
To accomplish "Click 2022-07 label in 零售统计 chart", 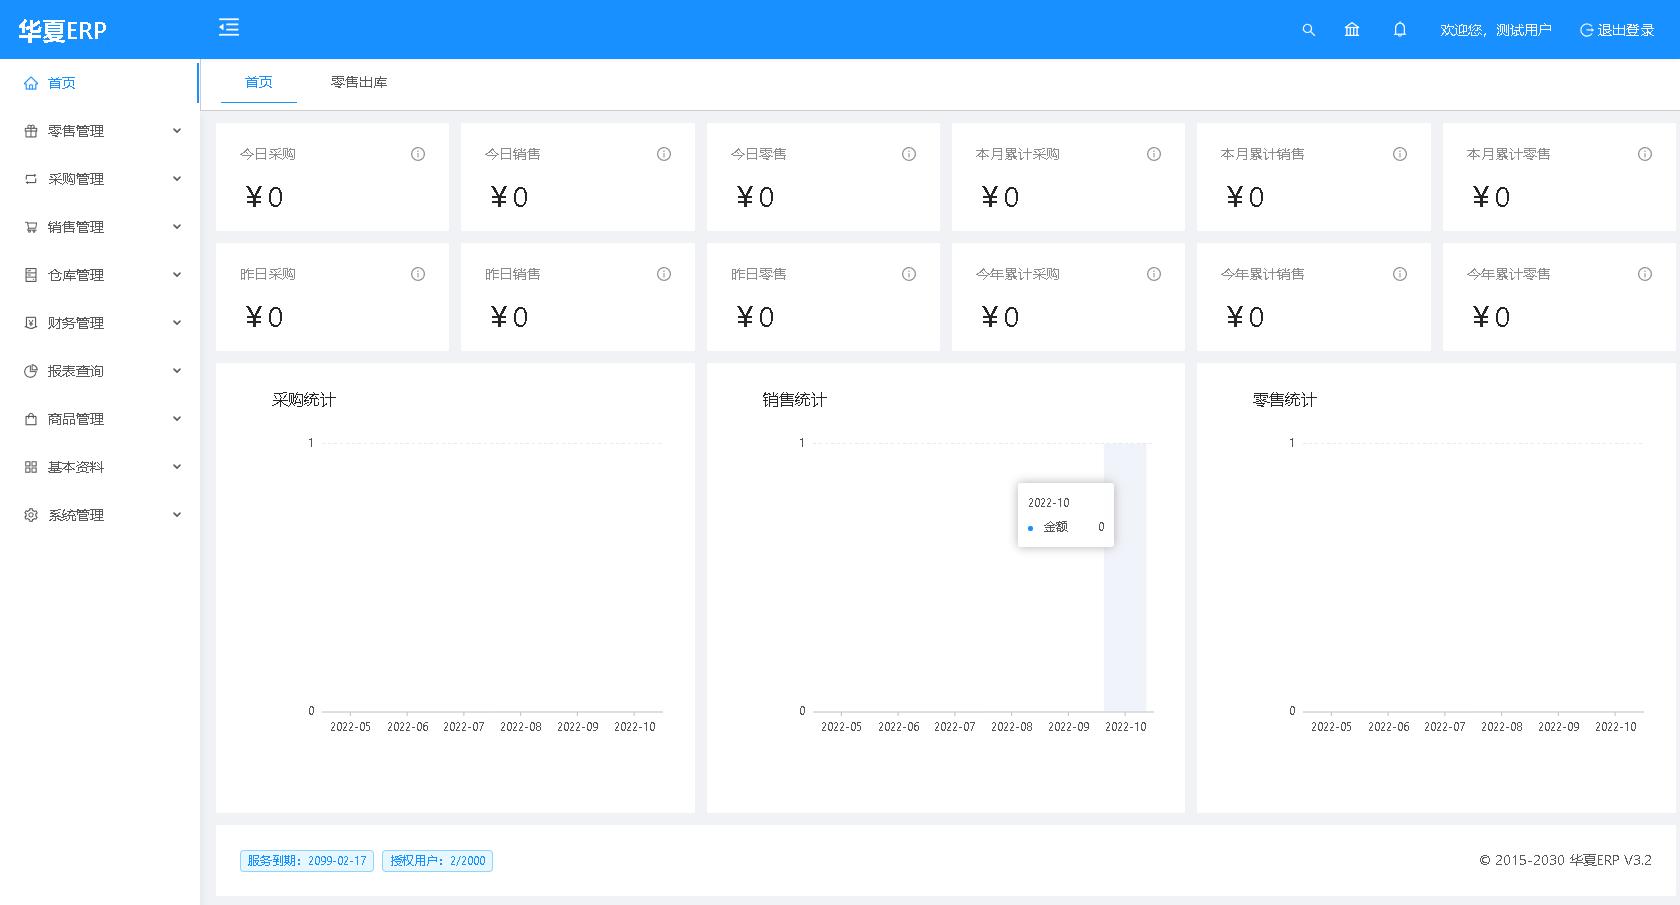I will coord(1445,727).
